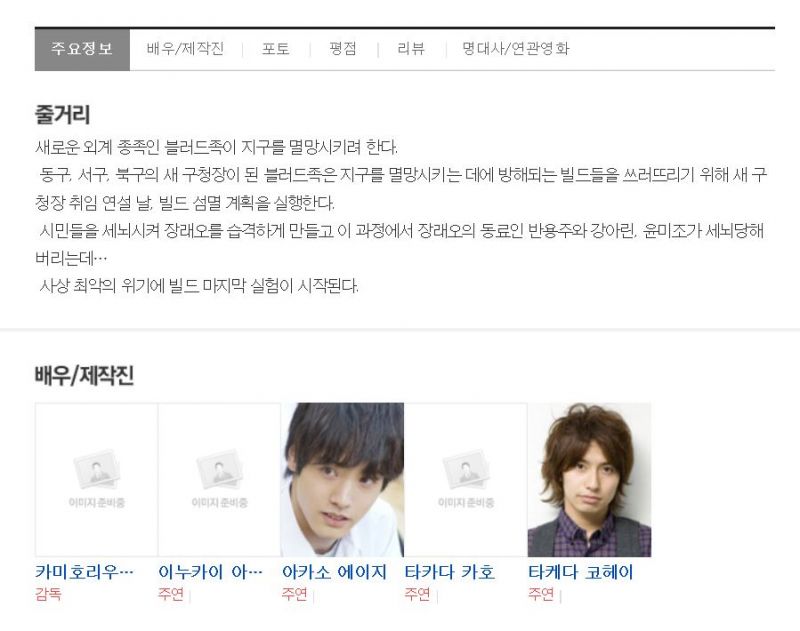Open 타케다 코헤이's profile photo
The image size is (800, 631).
[589, 479]
